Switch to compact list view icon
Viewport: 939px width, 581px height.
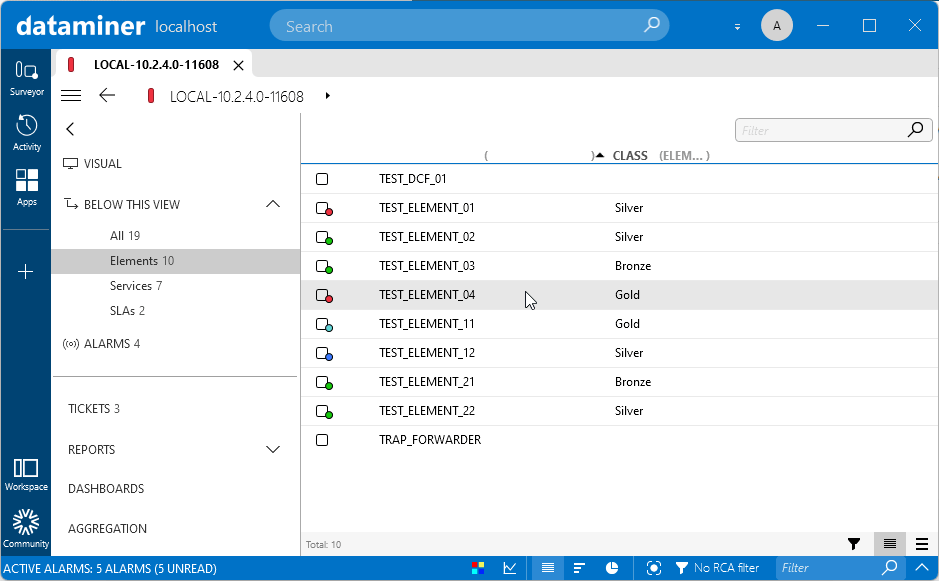point(889,544)
